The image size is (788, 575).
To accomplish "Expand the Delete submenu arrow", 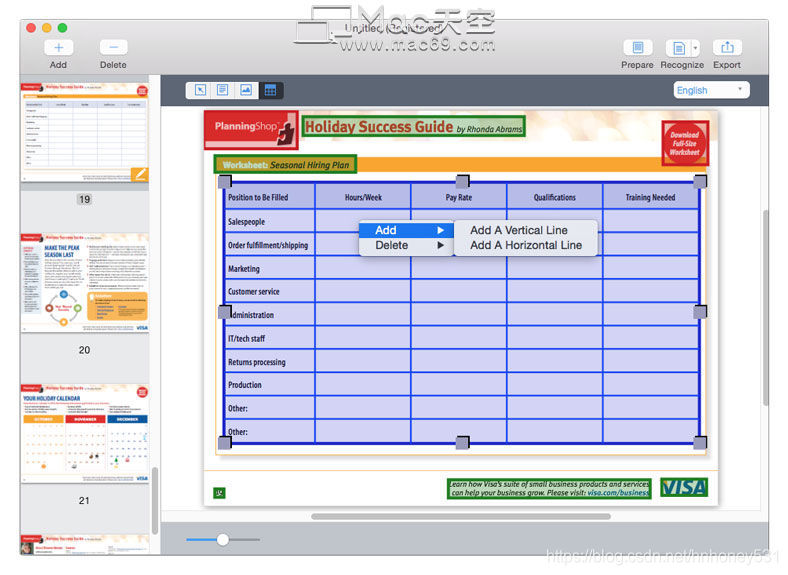I will point(441,245).
